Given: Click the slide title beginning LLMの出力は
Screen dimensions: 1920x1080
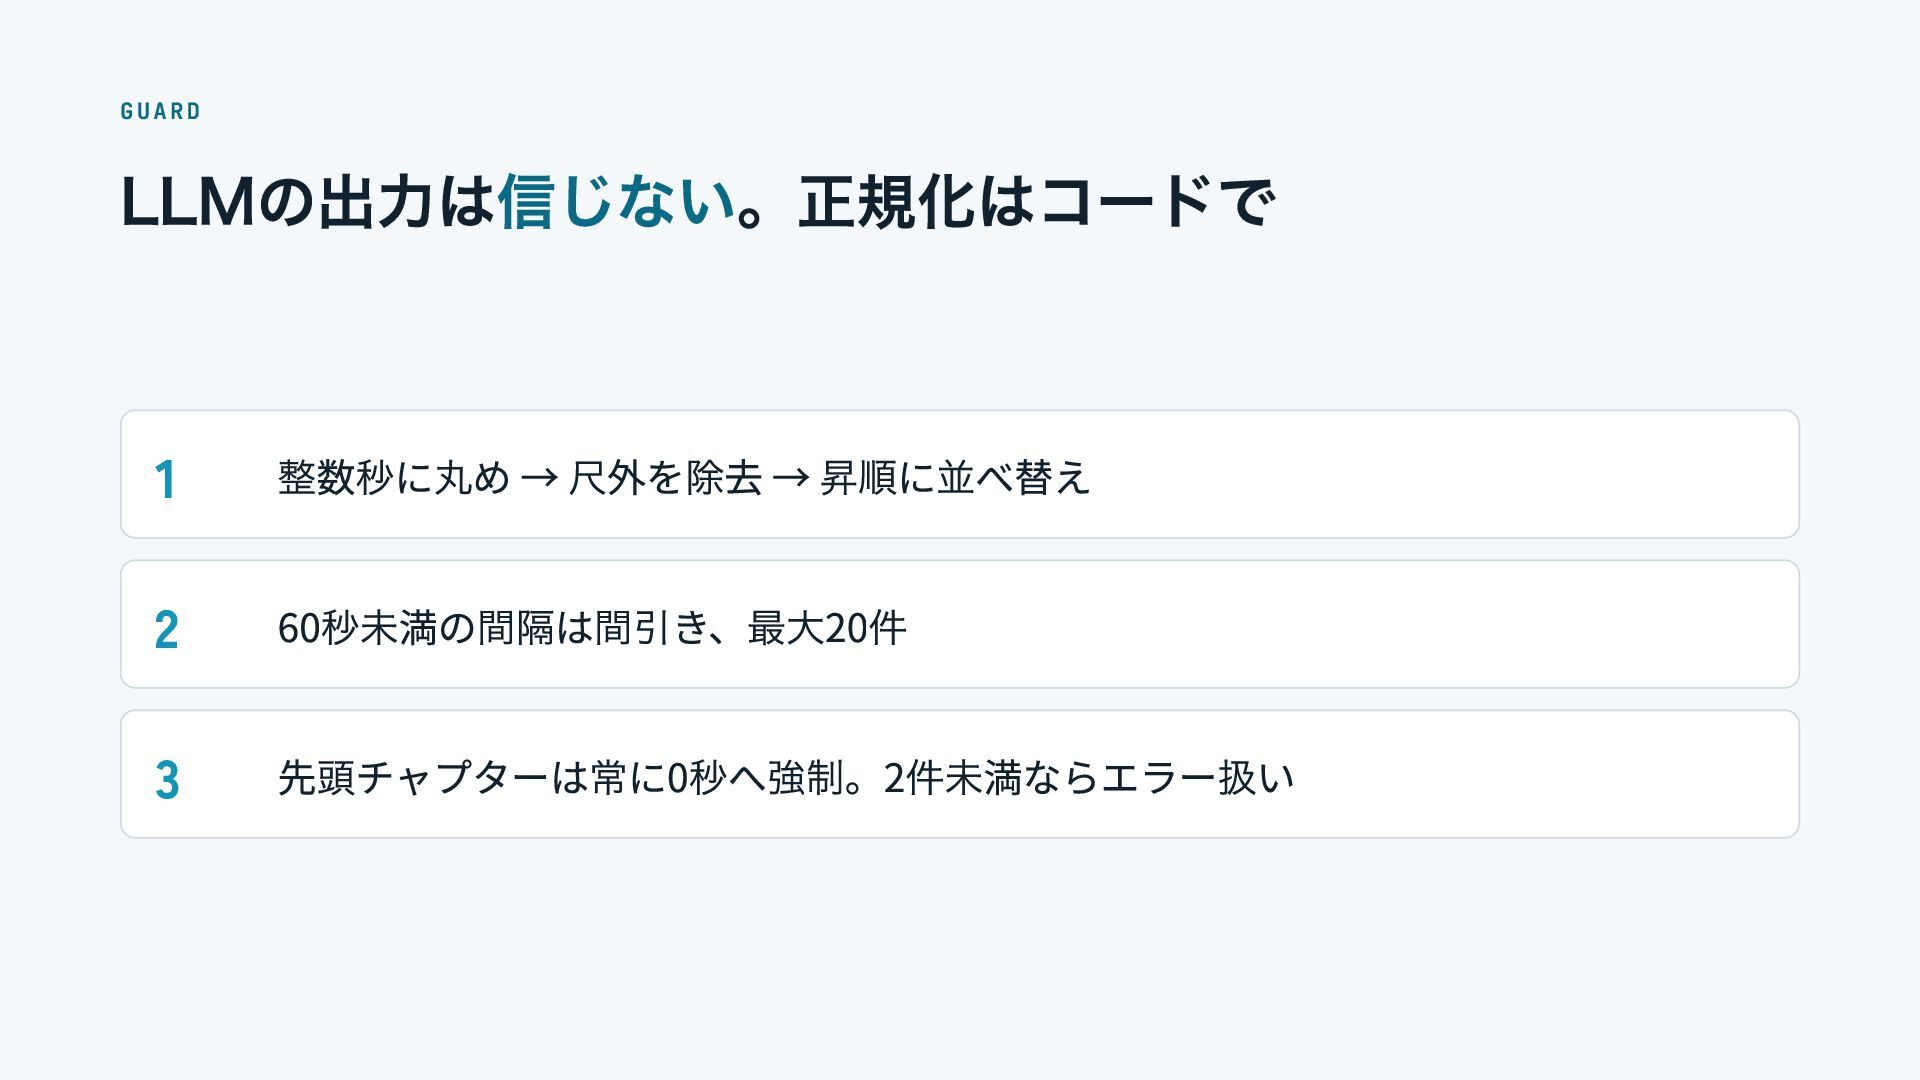Looking at the screenshot, I should 697,202.
